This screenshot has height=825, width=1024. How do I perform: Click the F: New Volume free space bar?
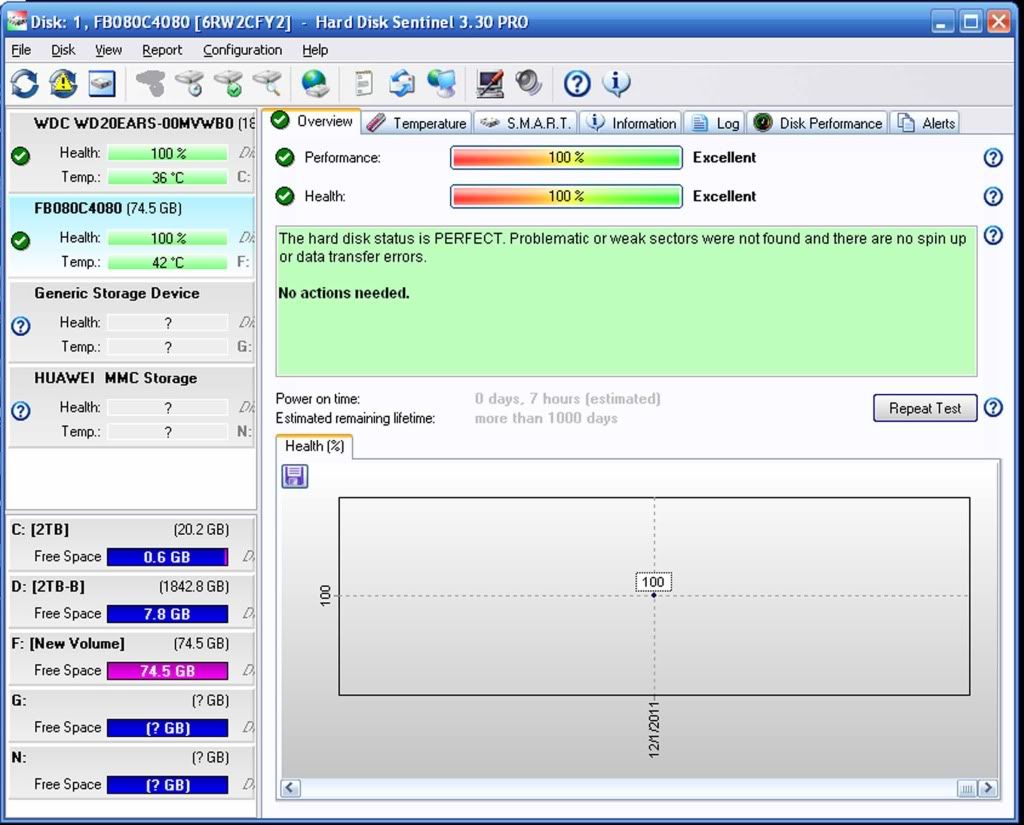point(167,671)
